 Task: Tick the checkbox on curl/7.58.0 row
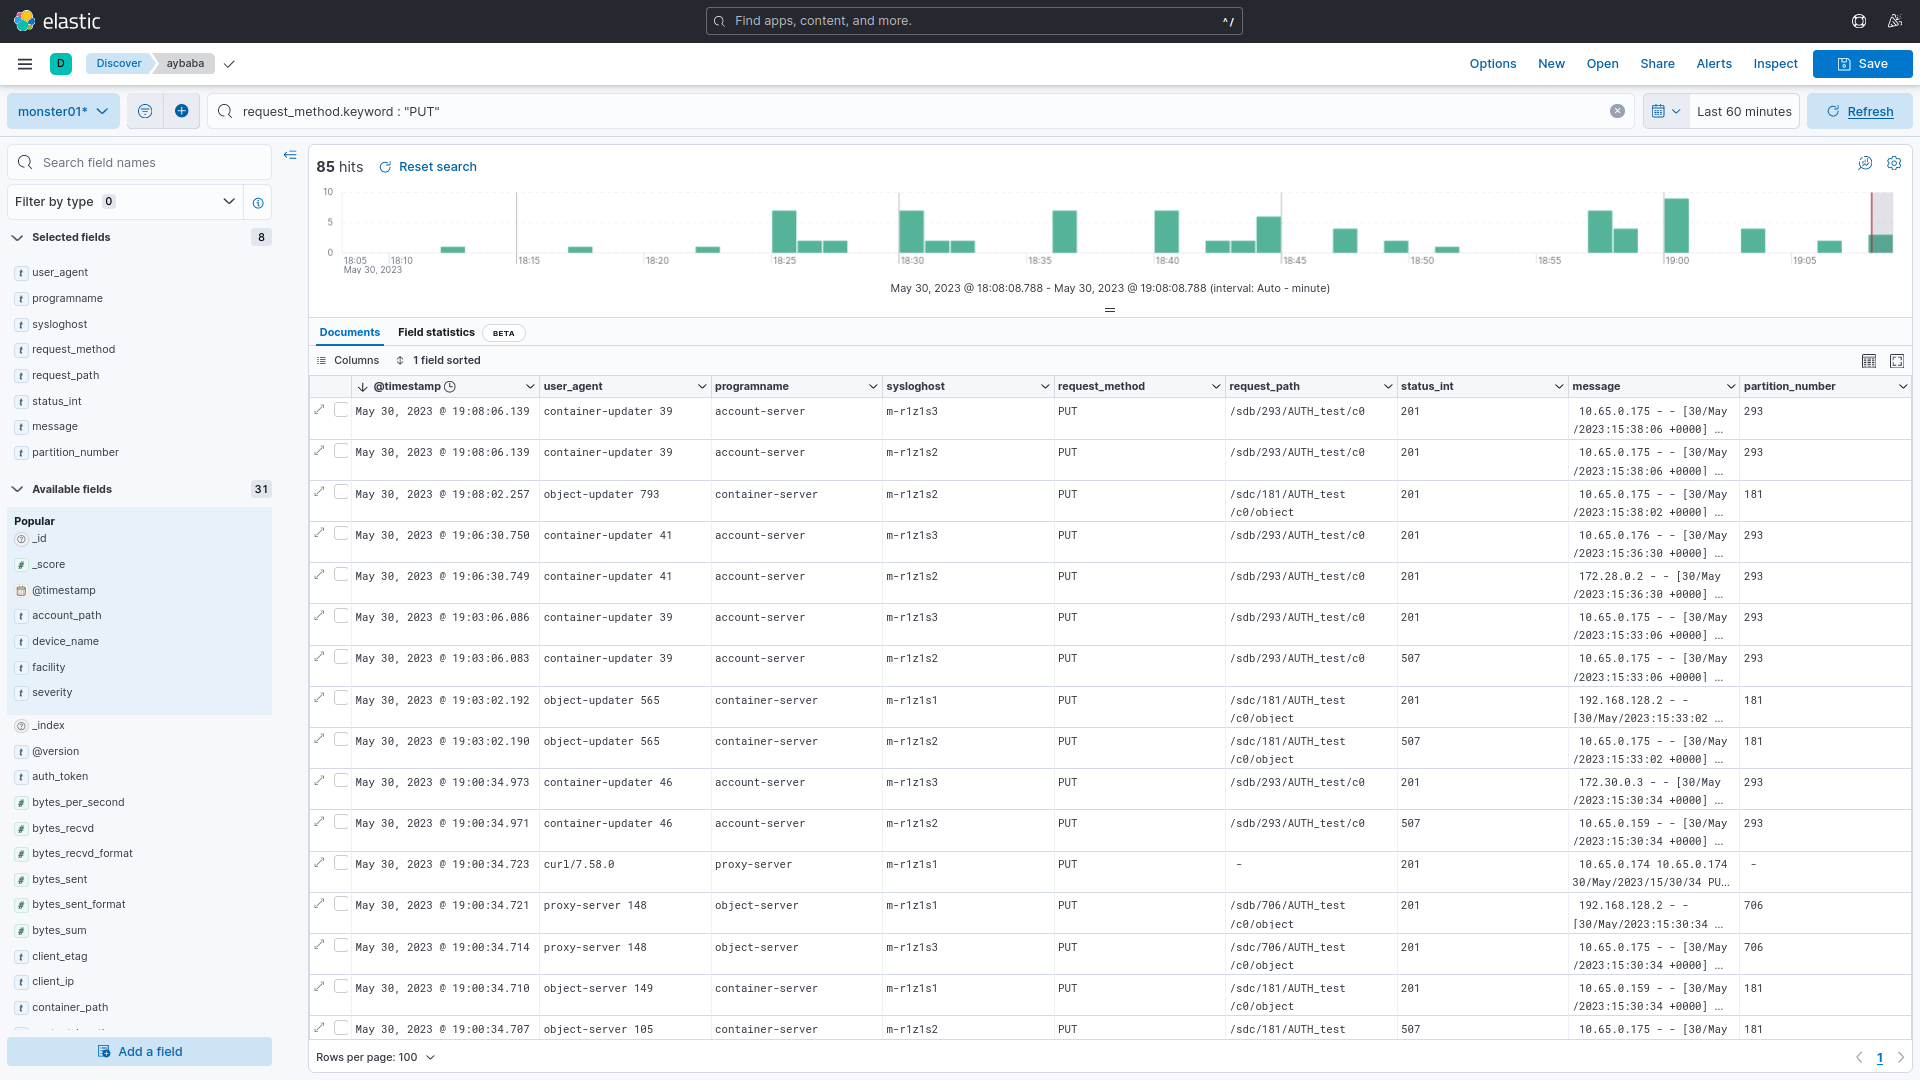(341, 863)
